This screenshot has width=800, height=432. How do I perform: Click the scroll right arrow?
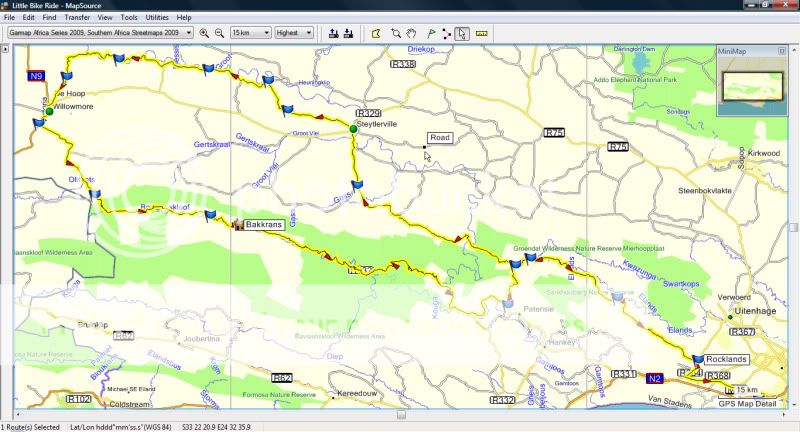(x=783, y=415)
